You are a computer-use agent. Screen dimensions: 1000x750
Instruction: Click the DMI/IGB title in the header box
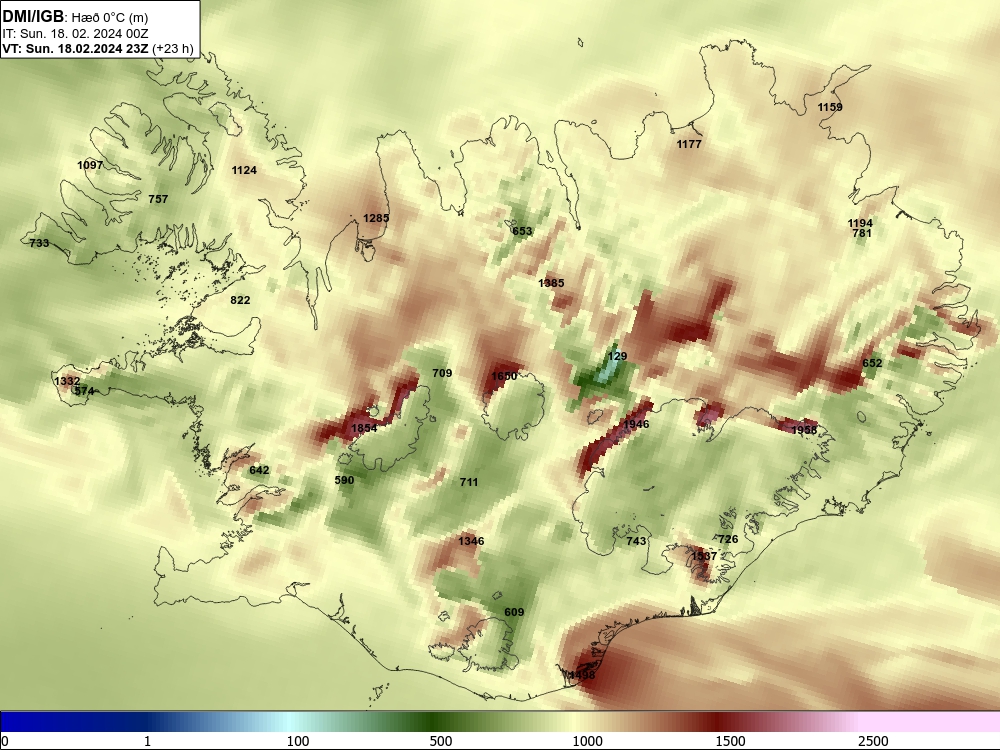(x=33, y=16)
